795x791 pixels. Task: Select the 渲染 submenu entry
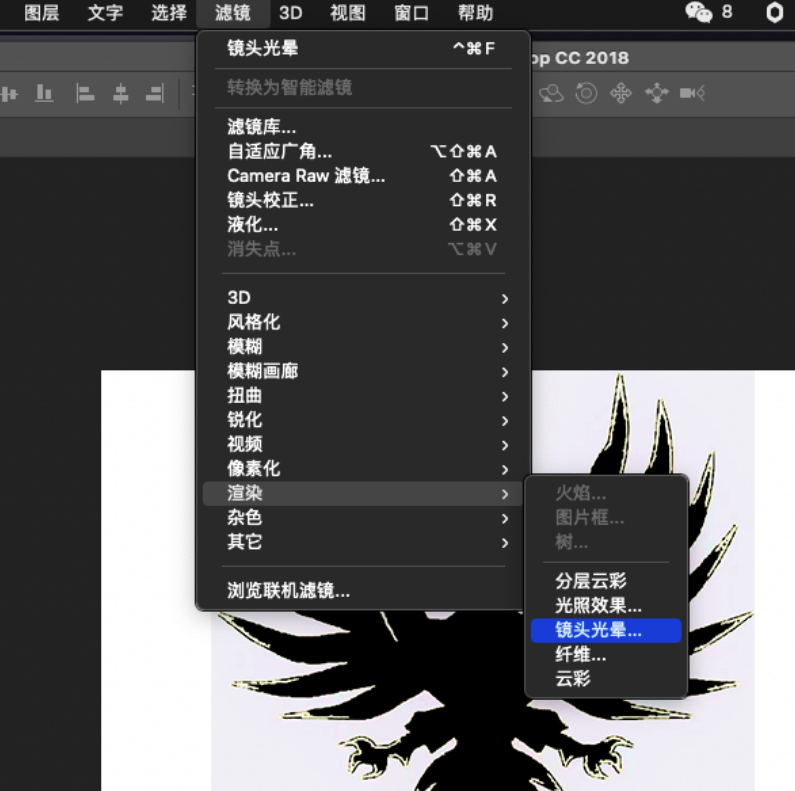coord(363,493)
